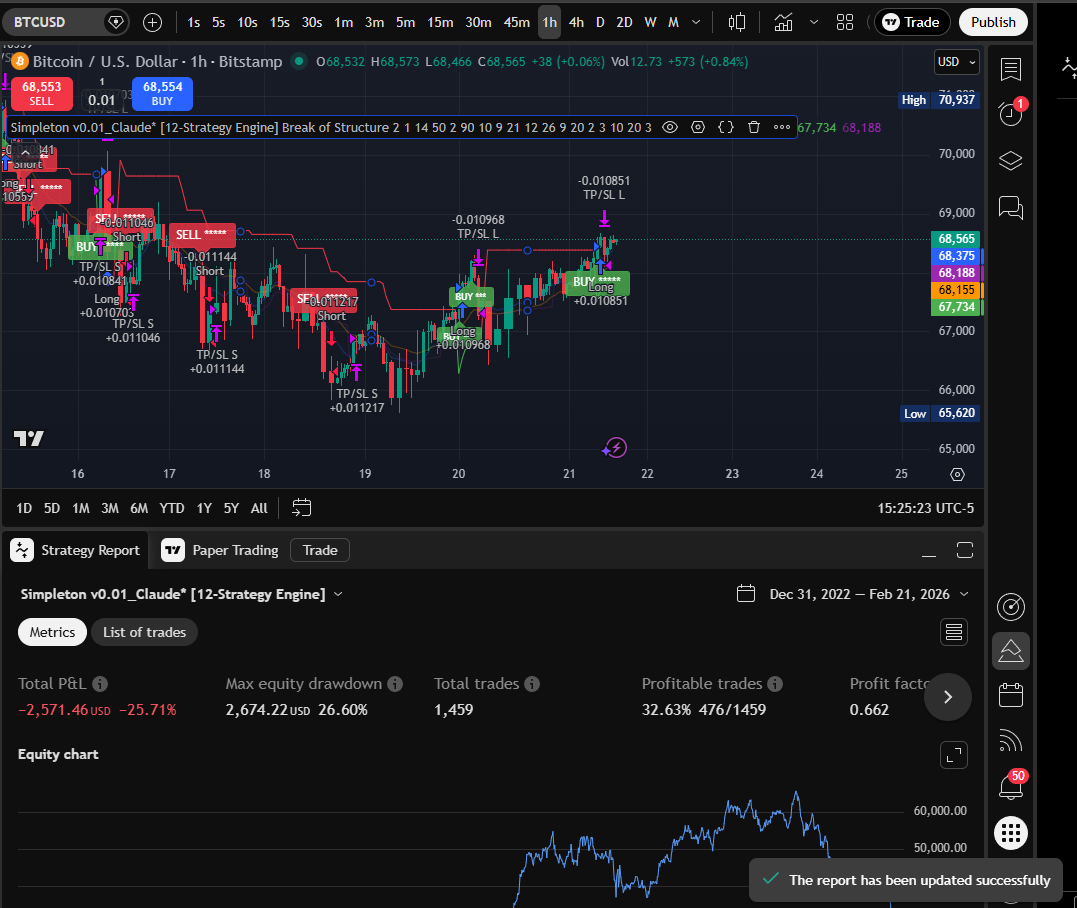Open the Simpleton strategy settings gear
The image size is (1077, 908).
pyautogui.click(x=697, y=127)
